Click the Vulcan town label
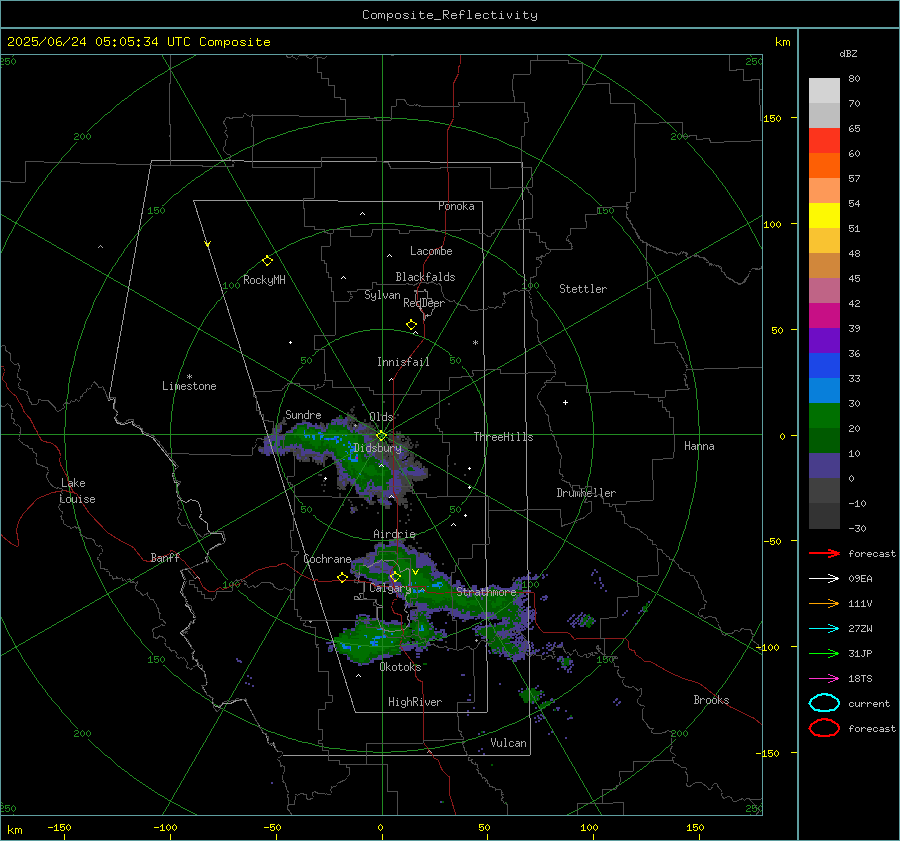This screenshot has width=900, height=841. tap(508, 743)
